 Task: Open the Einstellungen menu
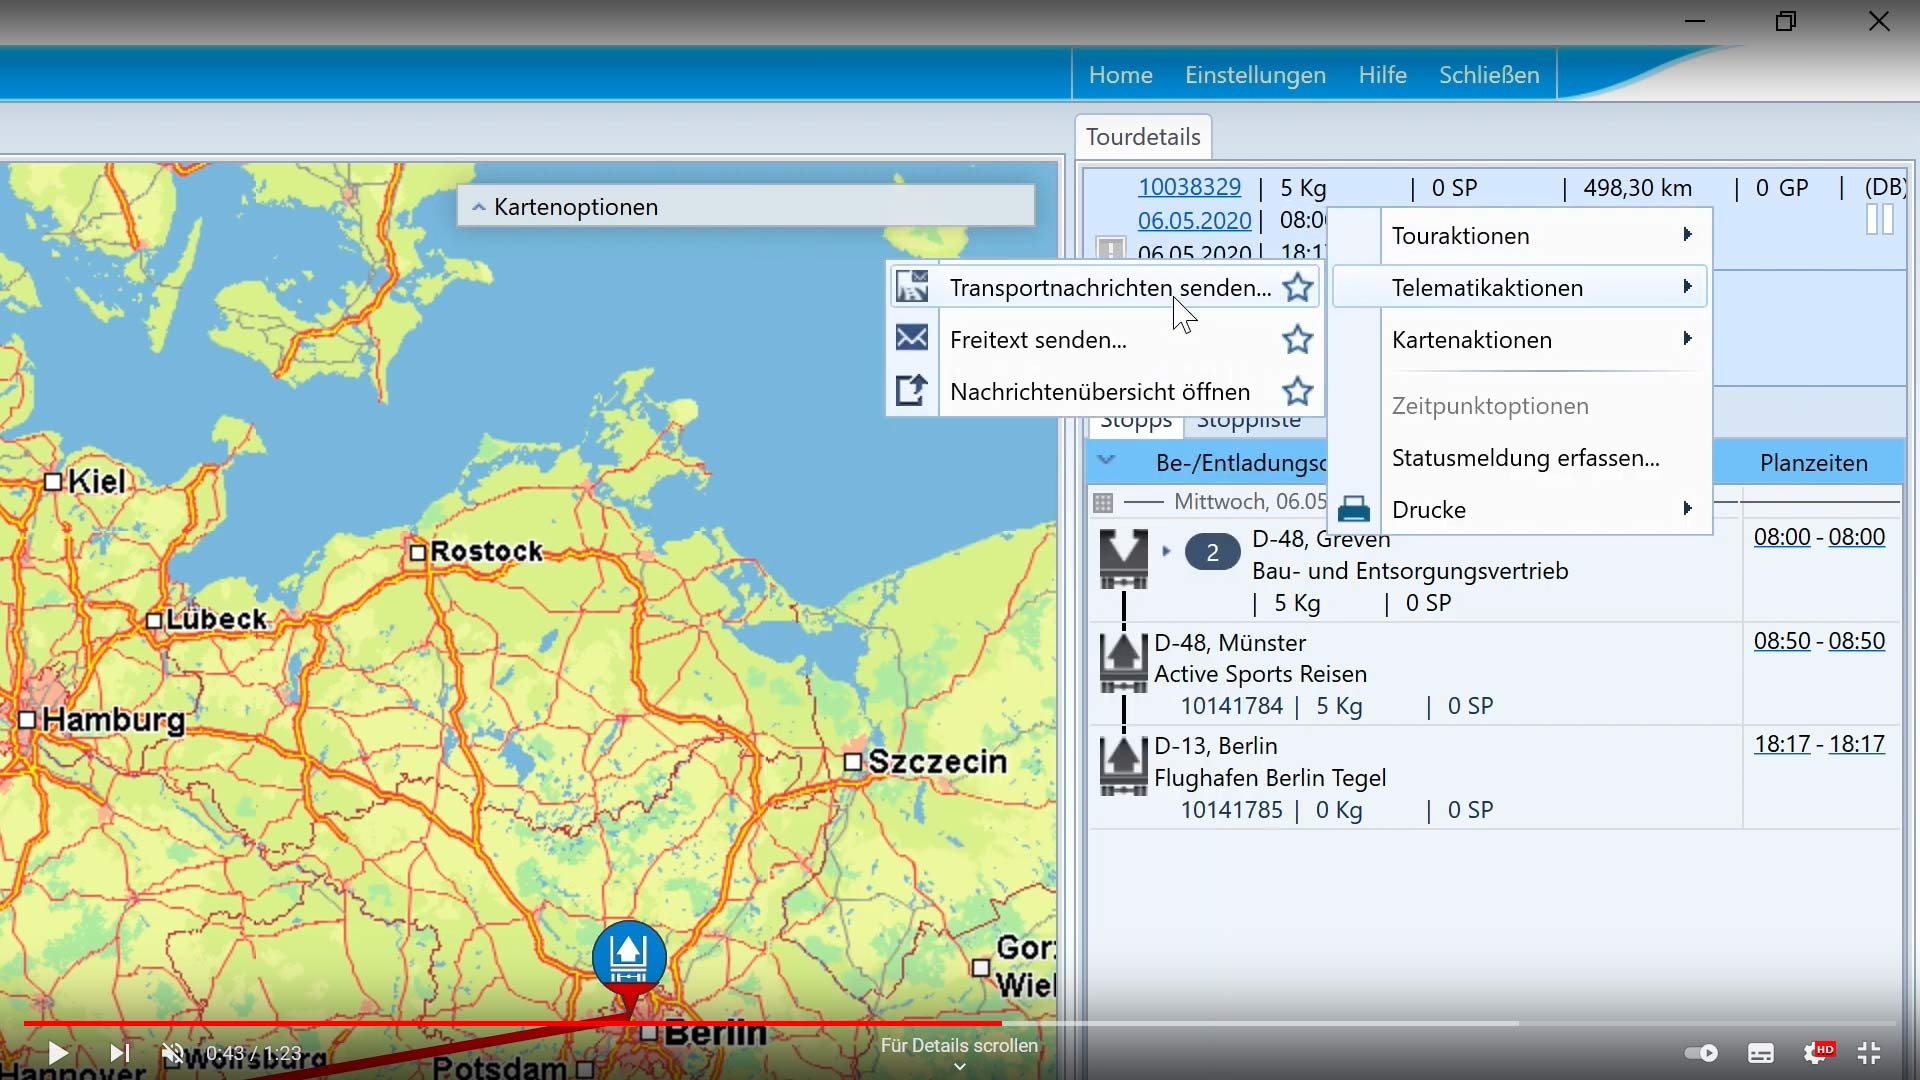1255,75
